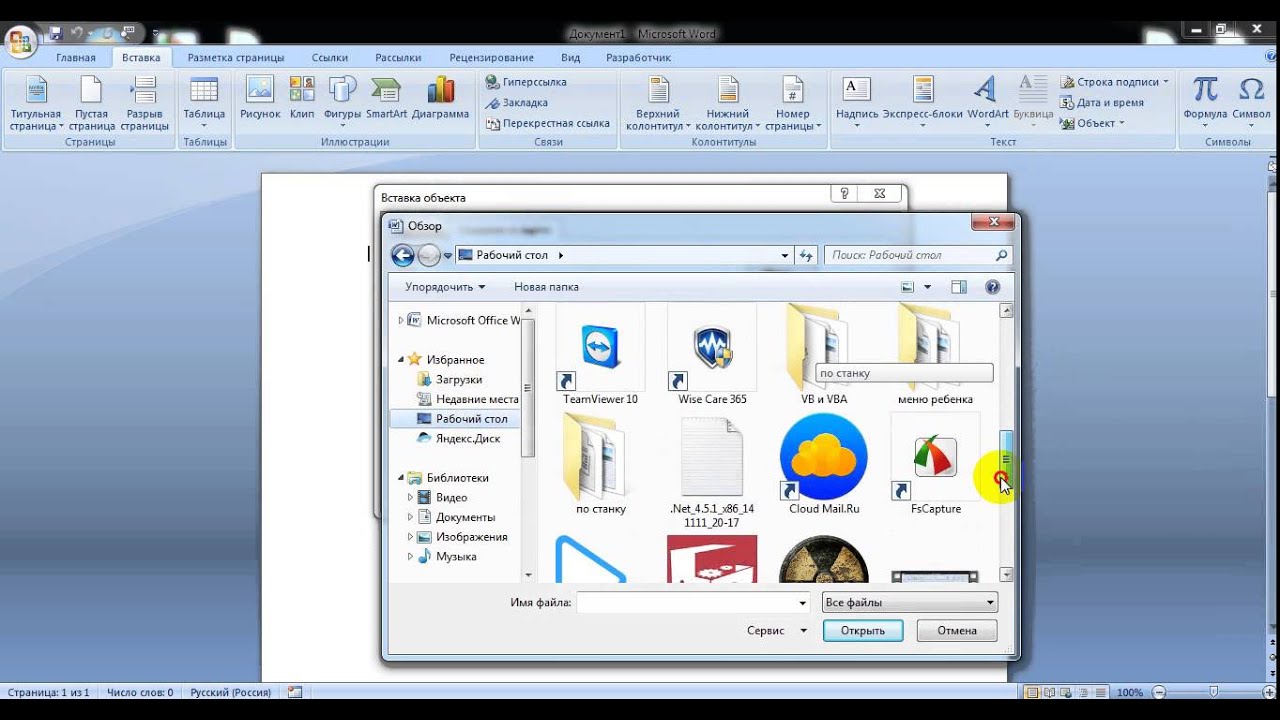Screen dimensions: 1280x720
Task: Open the Упорядочить dropdown menu
Action: click(445, 287)
